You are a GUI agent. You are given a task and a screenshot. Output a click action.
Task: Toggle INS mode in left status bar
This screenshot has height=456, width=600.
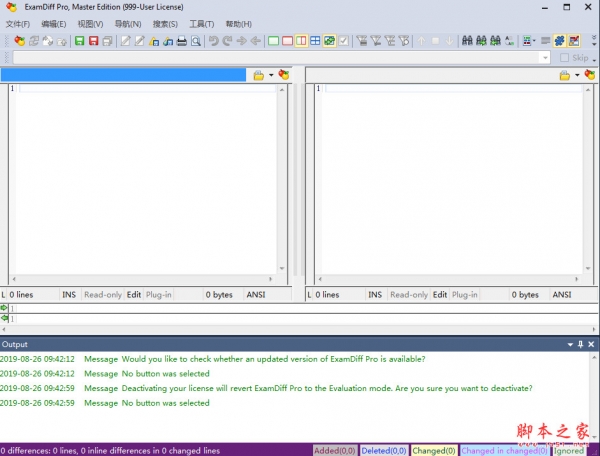pyautogui.click(x=69, y=295)
